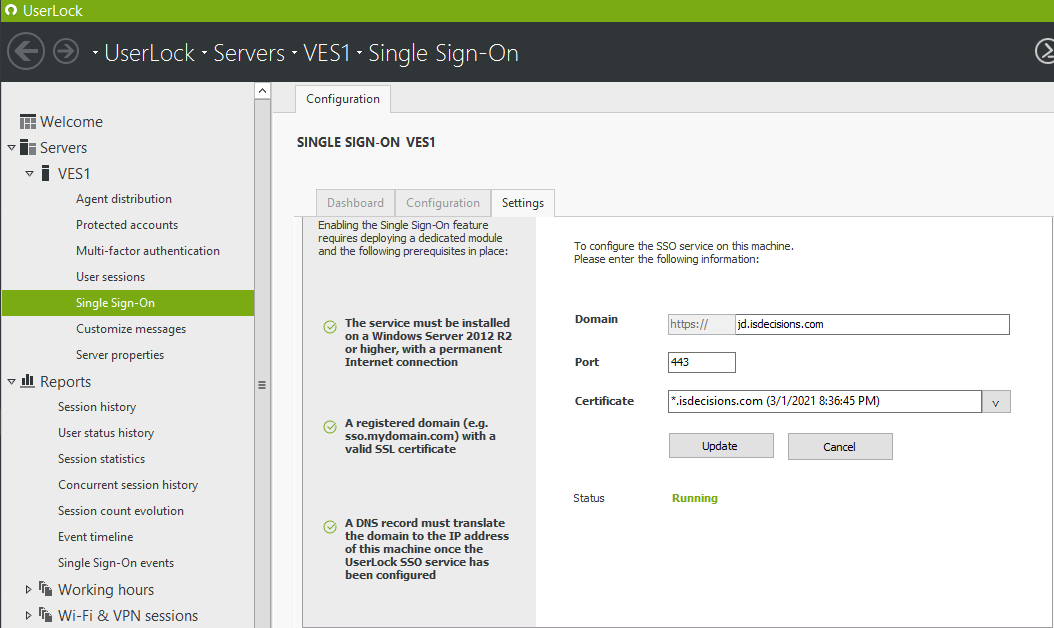Image resolution: width=1054 pixels, height=628 pixels.
Task: Open the Certificate dropdown arrow
Action: click(996, 402)
